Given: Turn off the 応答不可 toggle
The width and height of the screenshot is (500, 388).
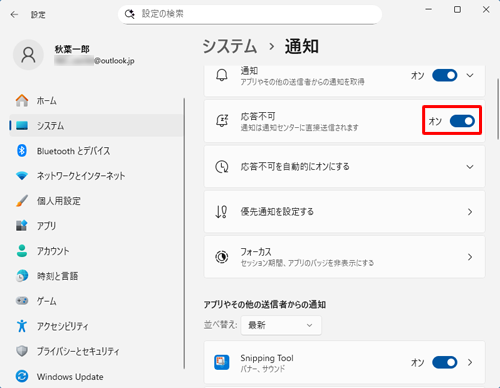Looking at the screenshot, I should (x=462, y=121).
